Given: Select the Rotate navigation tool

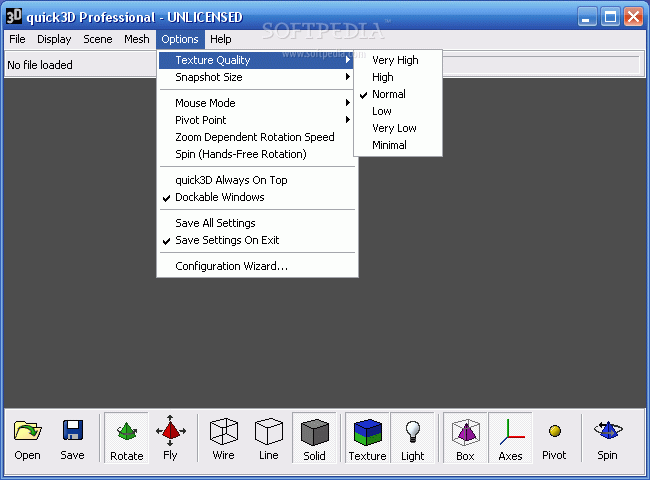Looking at the screenshot, I should [x=126, y=438].
